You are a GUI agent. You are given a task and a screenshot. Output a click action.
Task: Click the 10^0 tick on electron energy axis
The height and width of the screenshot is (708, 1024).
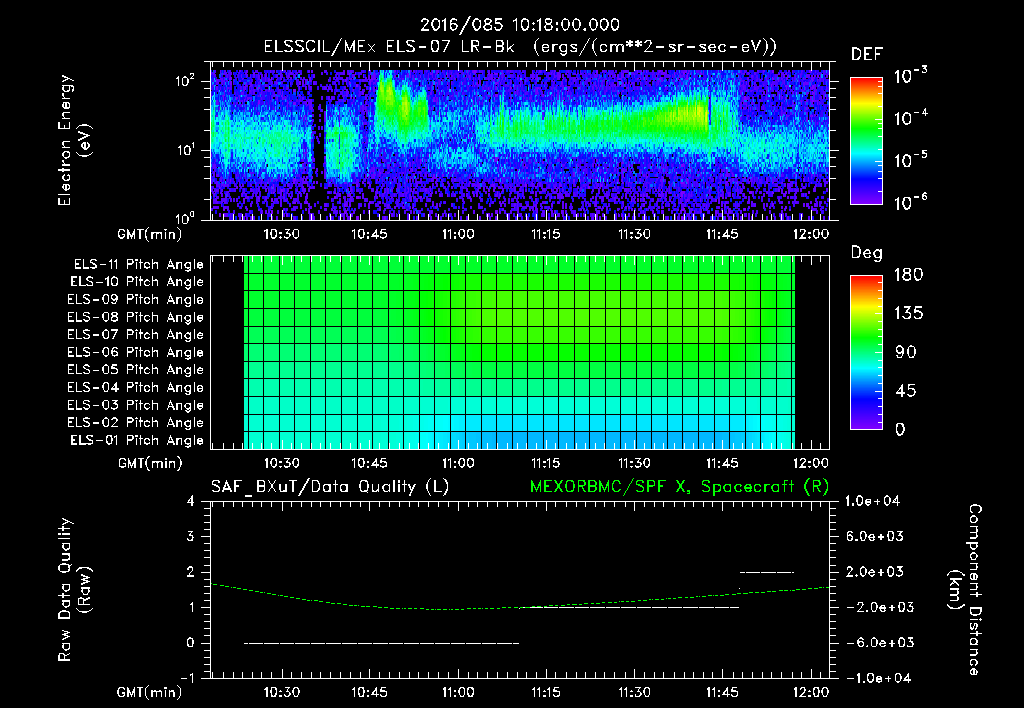[185, 218]
